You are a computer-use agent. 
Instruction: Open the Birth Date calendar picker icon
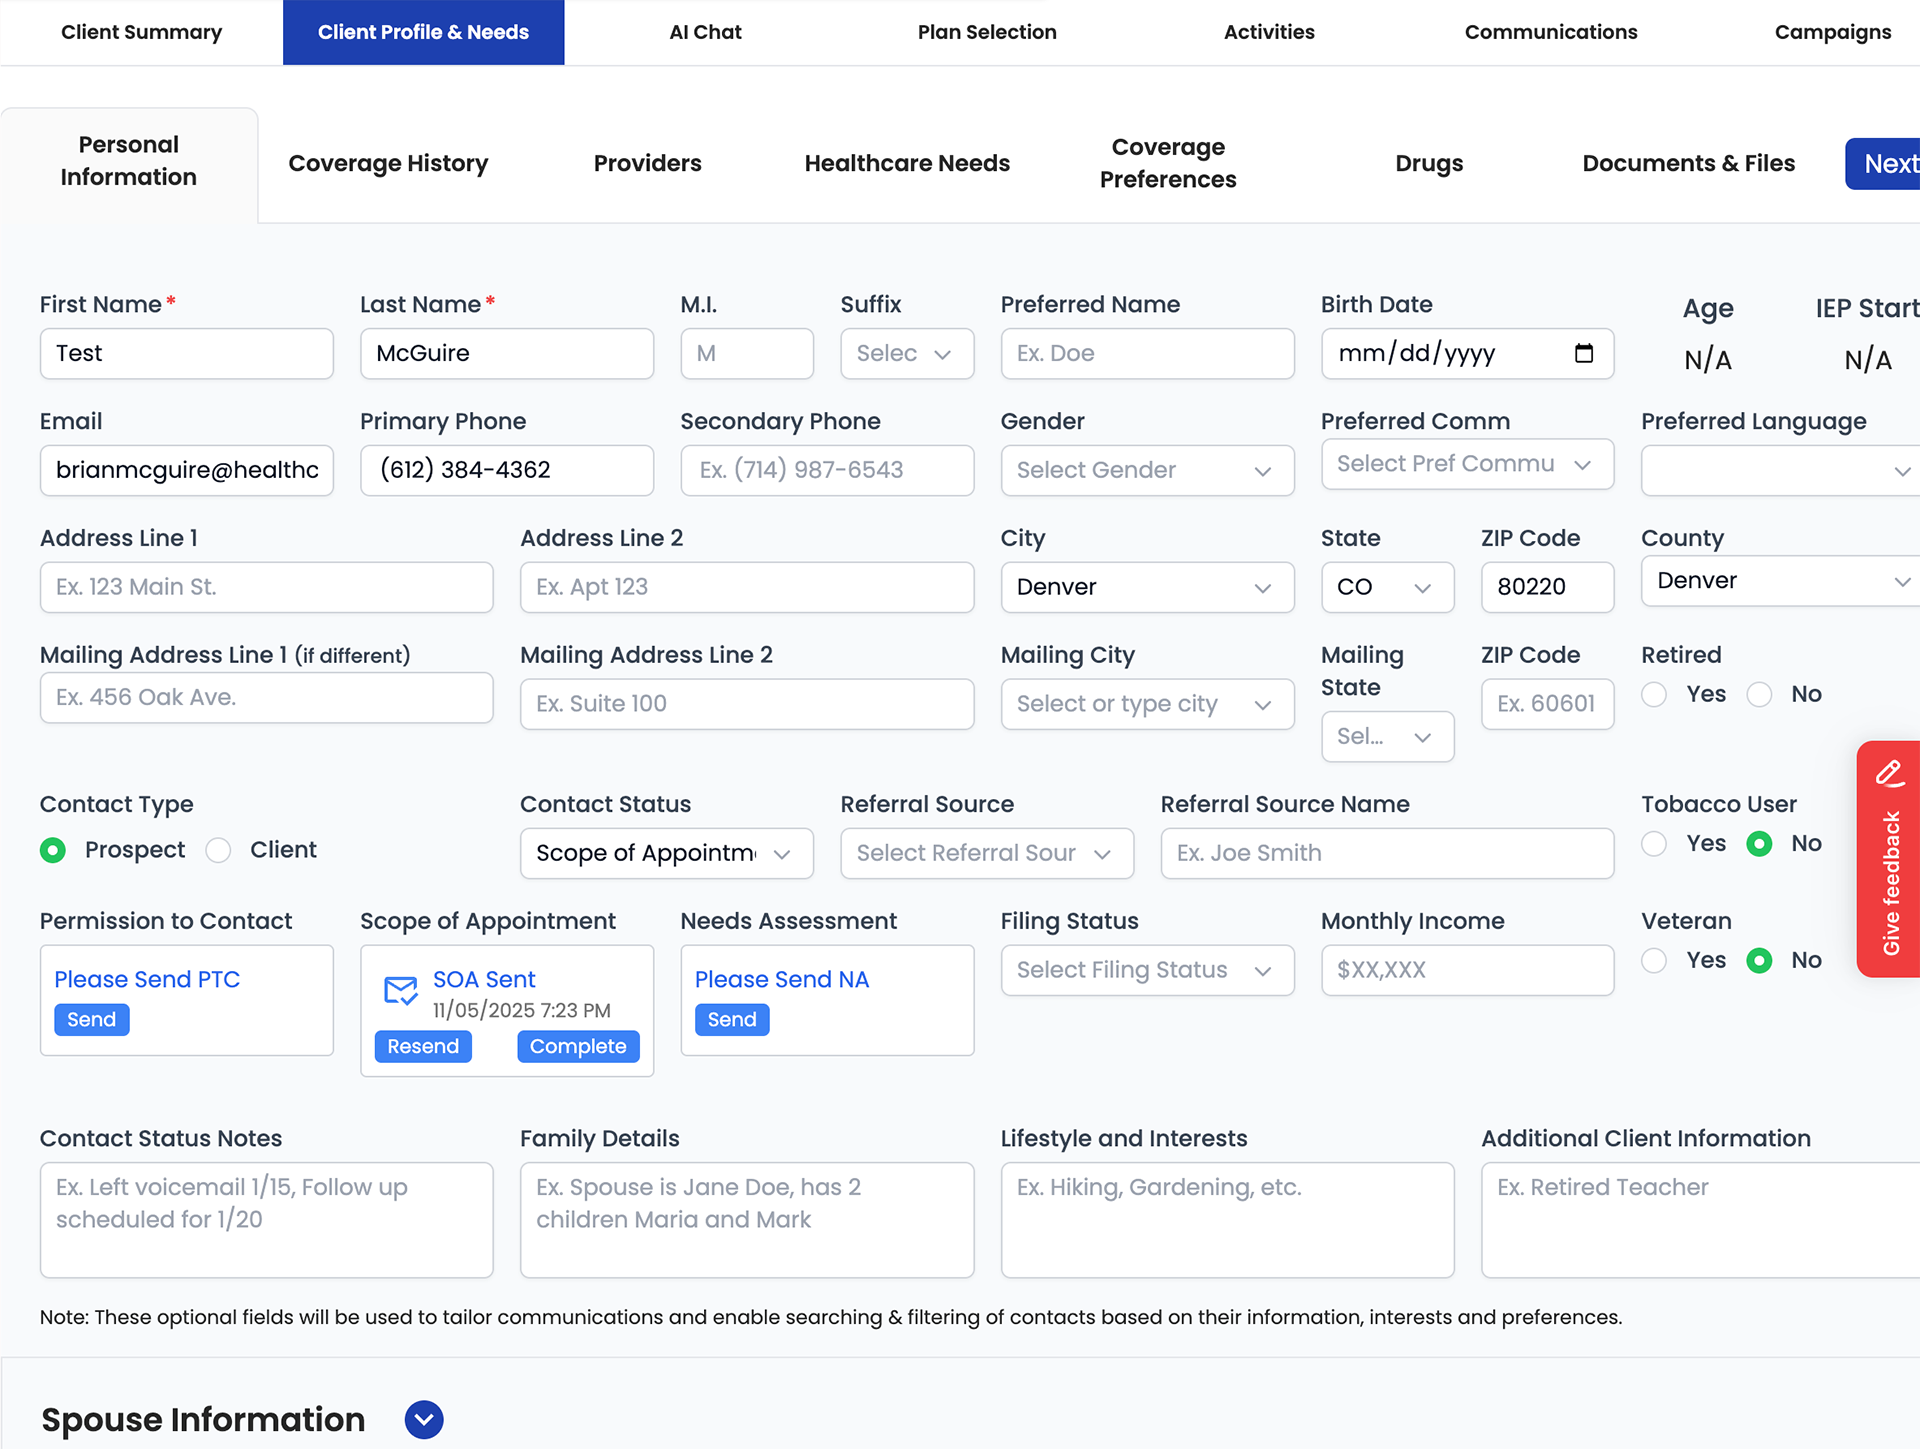tap(1583, 353)
